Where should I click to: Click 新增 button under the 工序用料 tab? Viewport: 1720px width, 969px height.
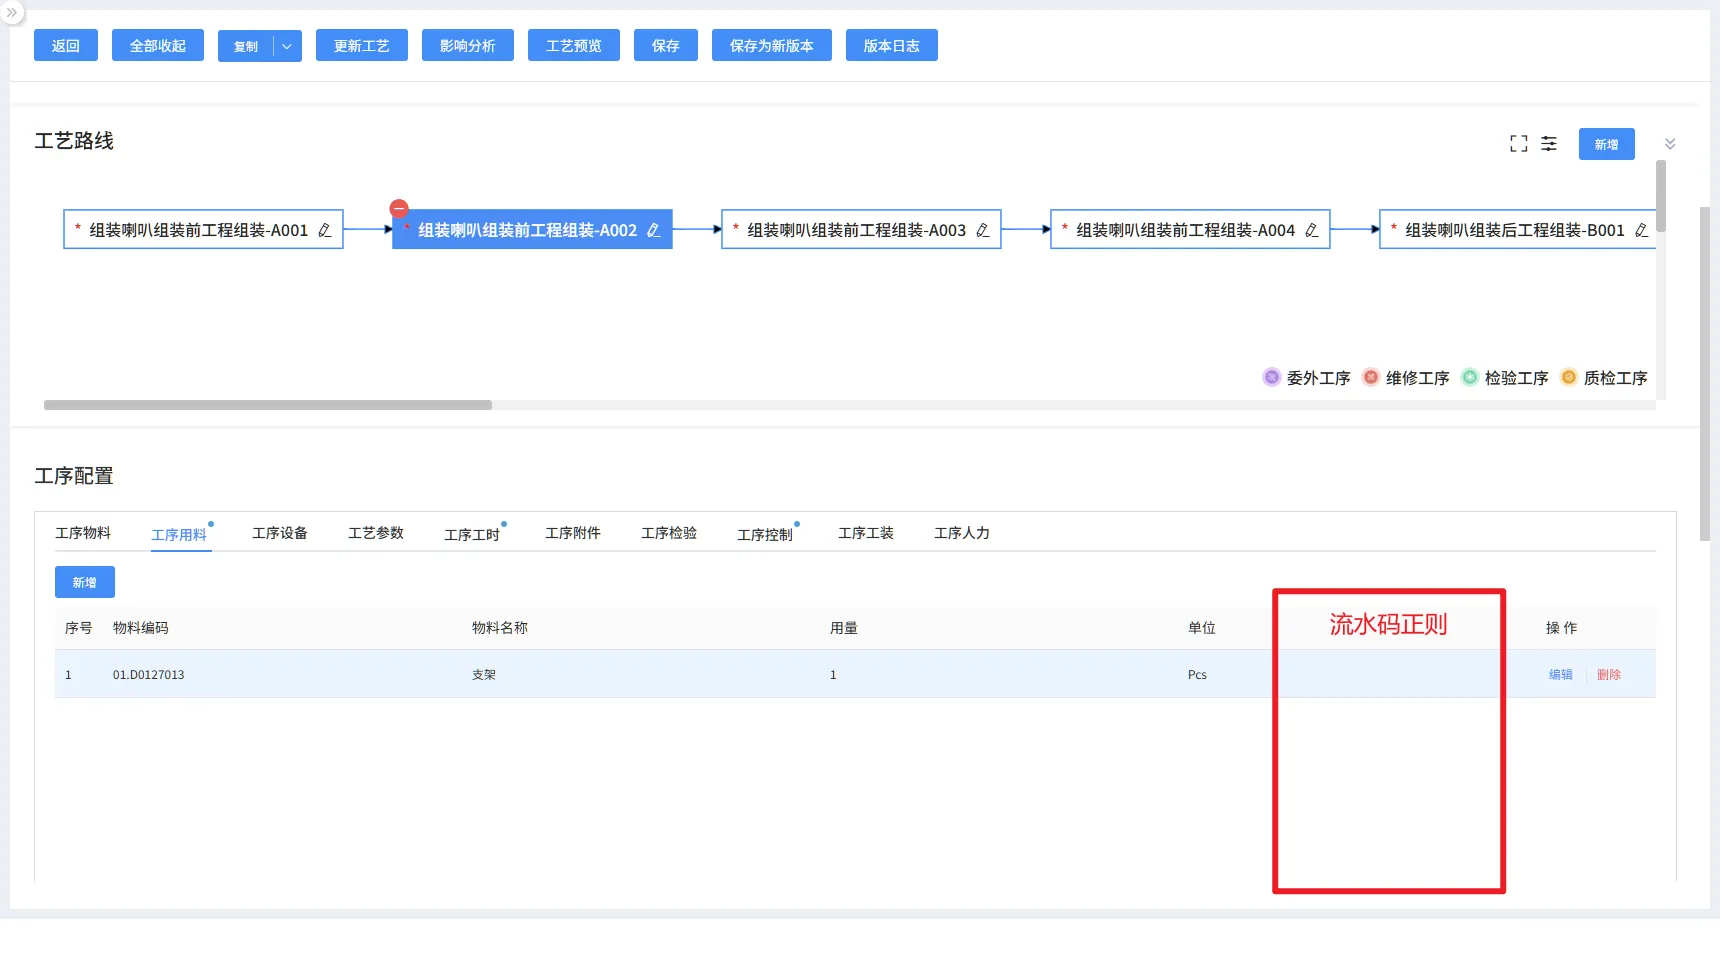click(85, 582)
